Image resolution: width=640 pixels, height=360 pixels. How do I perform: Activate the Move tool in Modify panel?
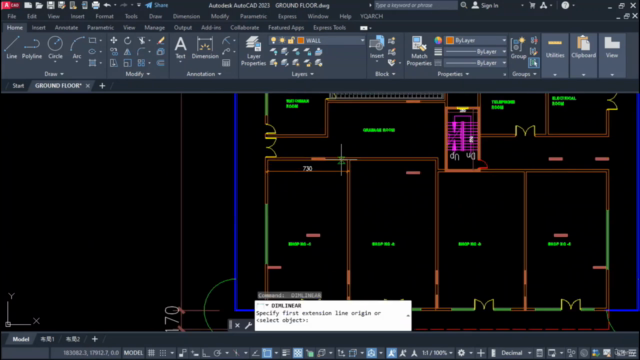pyautogui.click(x=113, y=40)
